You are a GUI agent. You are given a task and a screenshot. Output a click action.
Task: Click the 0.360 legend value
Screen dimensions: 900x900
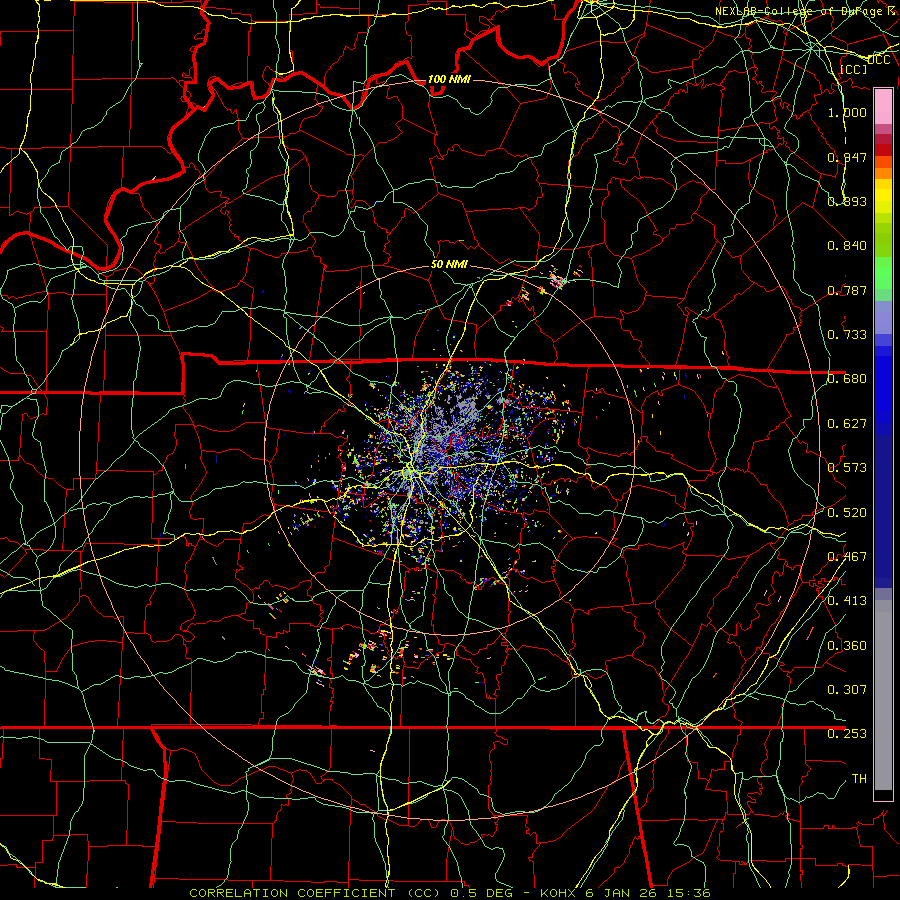[x=847, y=646]
